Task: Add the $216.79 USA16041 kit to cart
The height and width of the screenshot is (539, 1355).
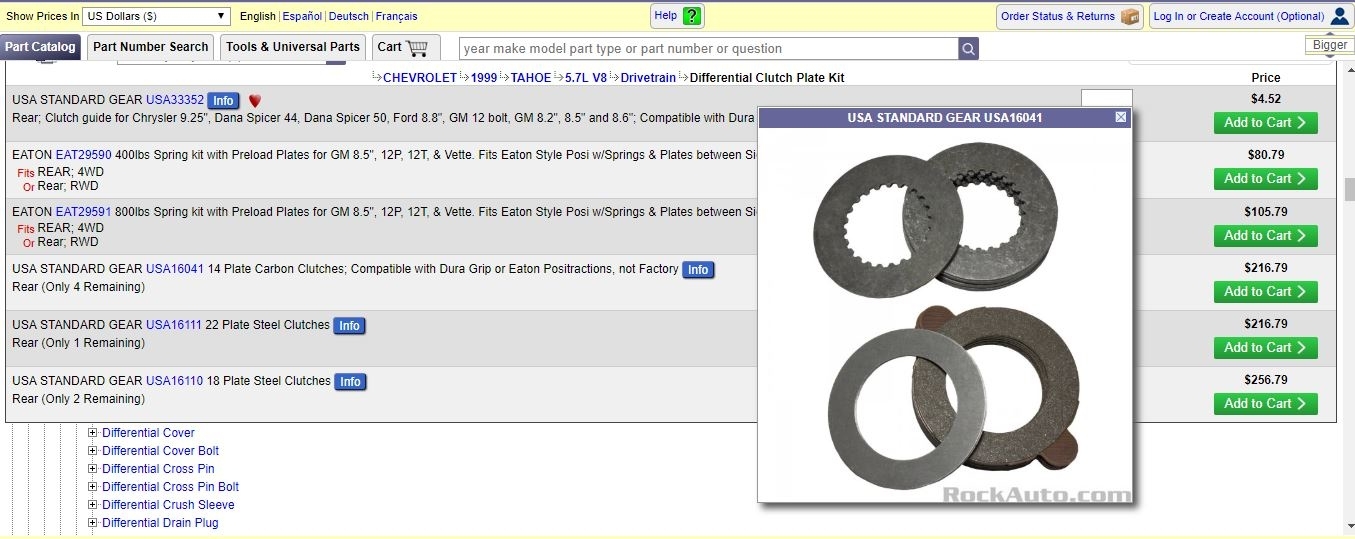Action: (x=1265, y=292)
